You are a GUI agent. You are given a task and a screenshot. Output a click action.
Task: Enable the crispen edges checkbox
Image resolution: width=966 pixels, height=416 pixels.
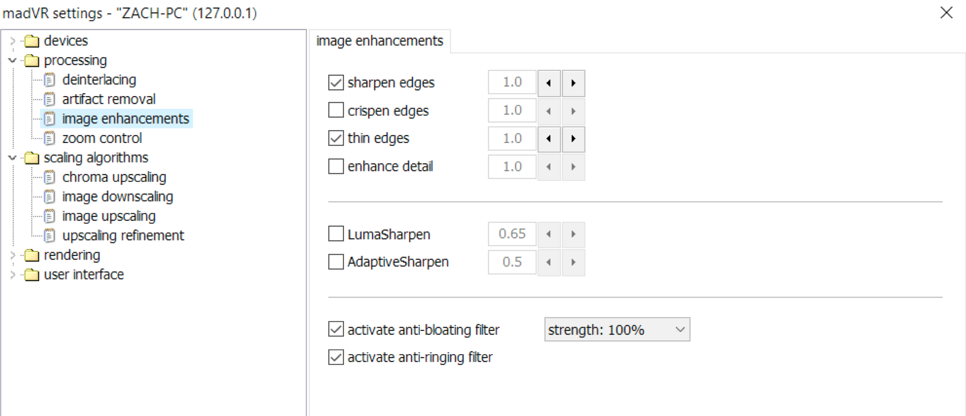tap(336, 111)
